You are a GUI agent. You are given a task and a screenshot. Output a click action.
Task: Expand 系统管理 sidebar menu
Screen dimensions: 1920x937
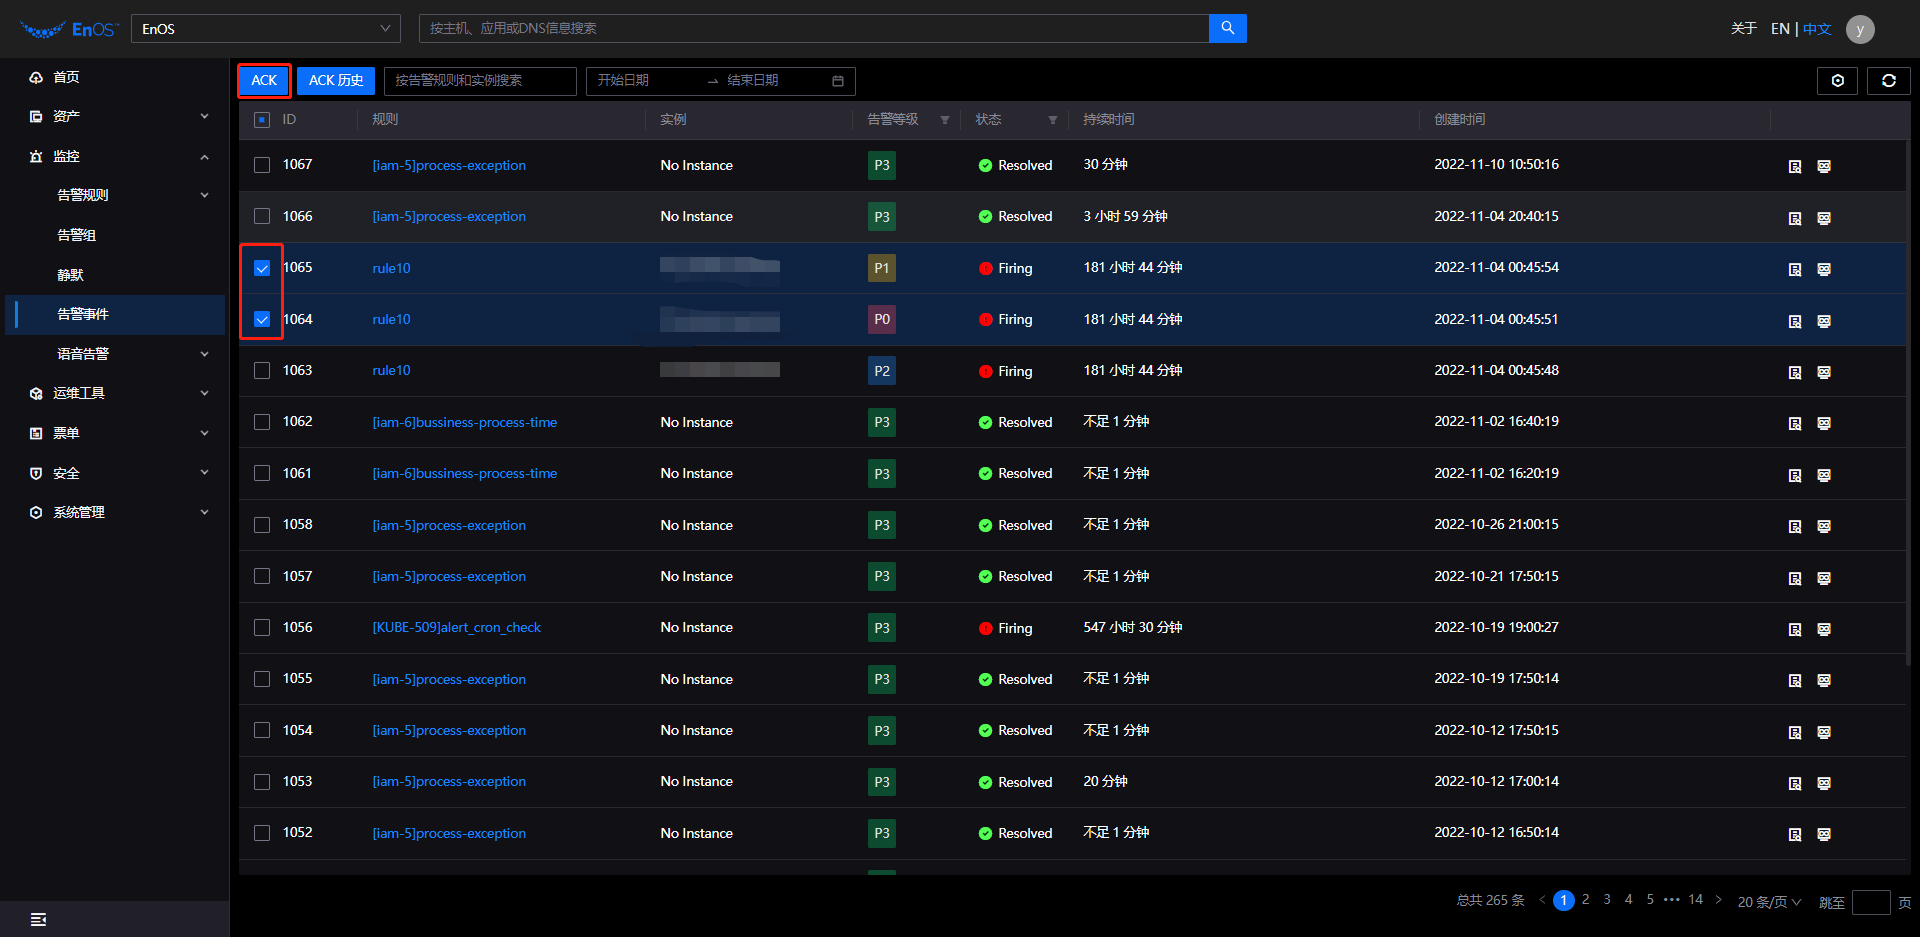(x=115, y=512)
